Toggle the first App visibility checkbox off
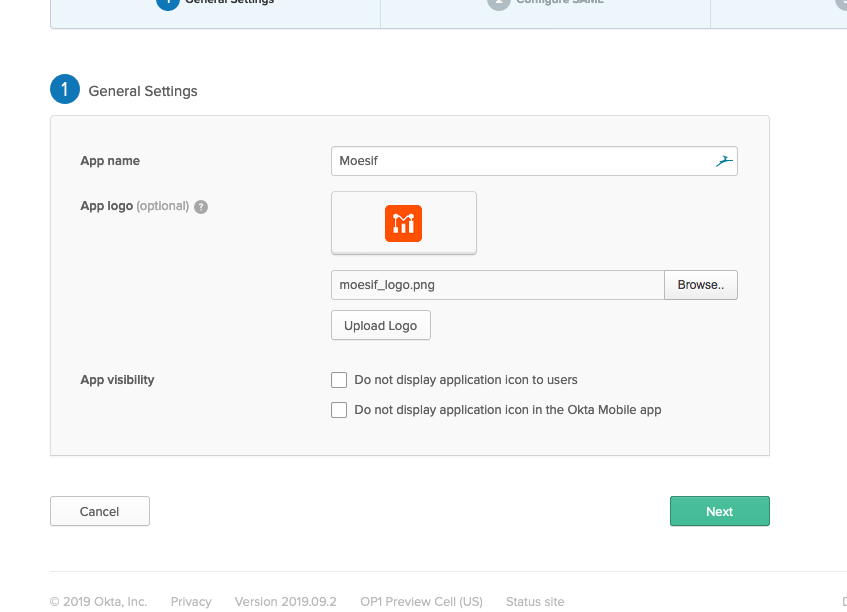Screen dimensions: 847x612 [339, 380]
